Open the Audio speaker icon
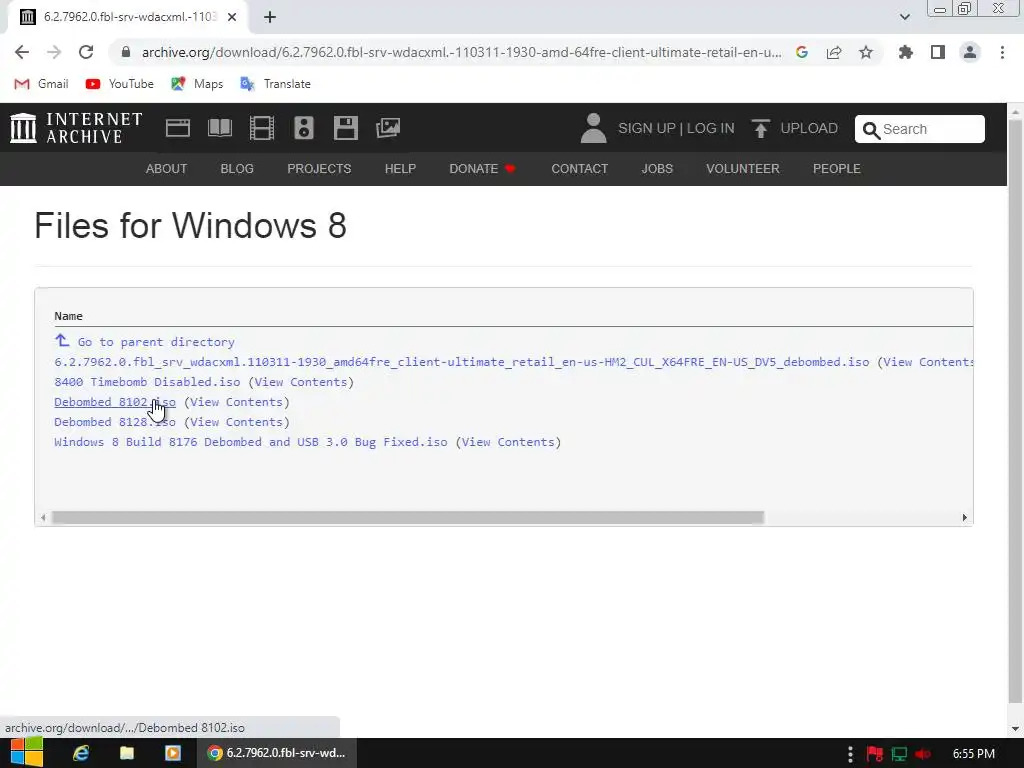The image size is (1024, 768). [x=304, y=127]
